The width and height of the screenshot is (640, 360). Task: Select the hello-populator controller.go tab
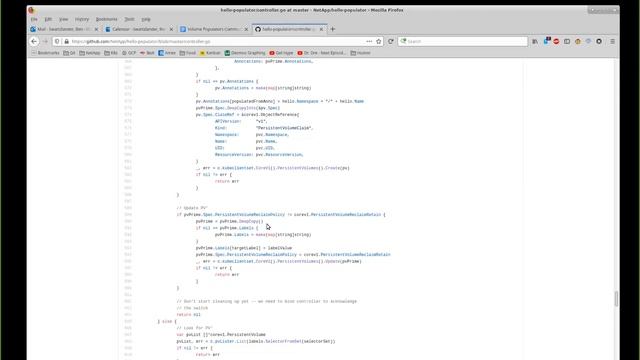(289, 29)
